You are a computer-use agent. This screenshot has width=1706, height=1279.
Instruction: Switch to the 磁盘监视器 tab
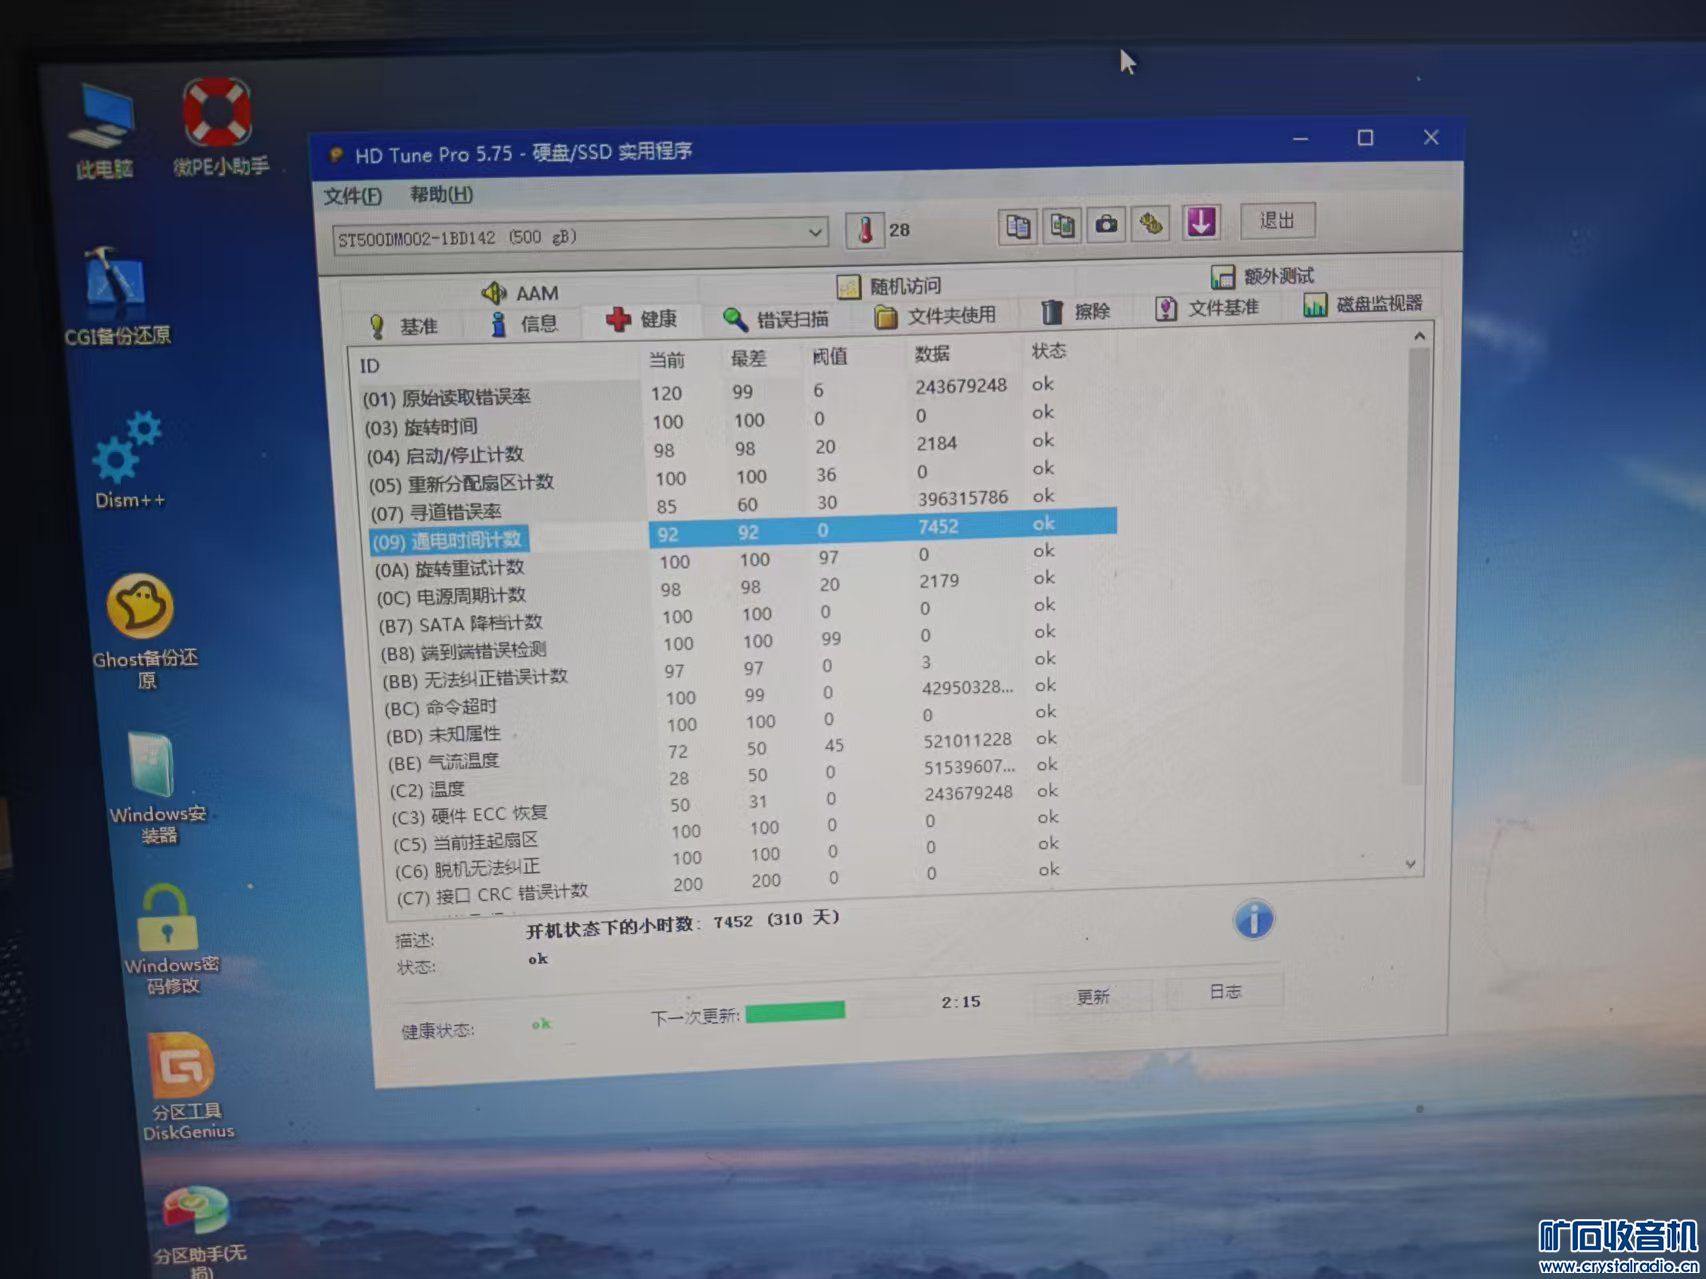point(1362,304)
